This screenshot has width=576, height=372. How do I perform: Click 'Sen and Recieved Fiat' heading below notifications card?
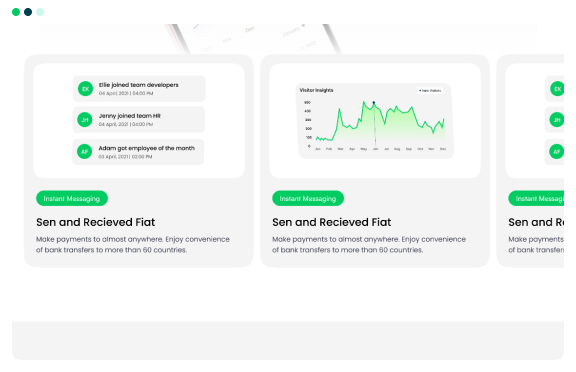click(96, 222)
